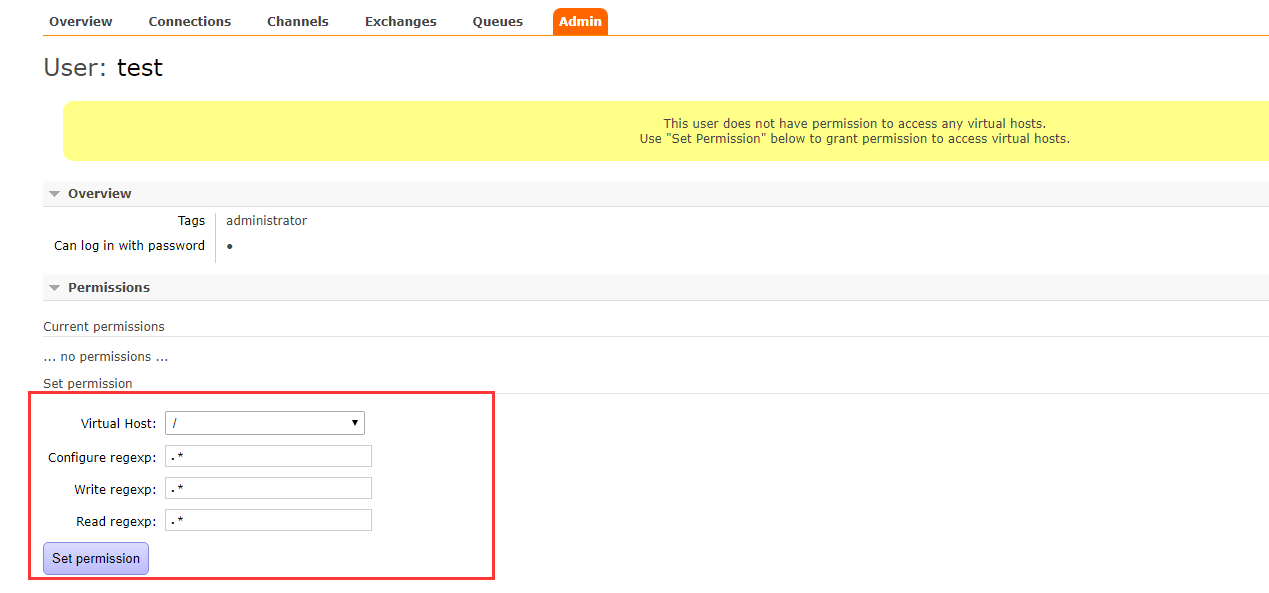Open the Virtual Host dropdown
Viewport: 1269px width, 593px height.
[264, 423]
